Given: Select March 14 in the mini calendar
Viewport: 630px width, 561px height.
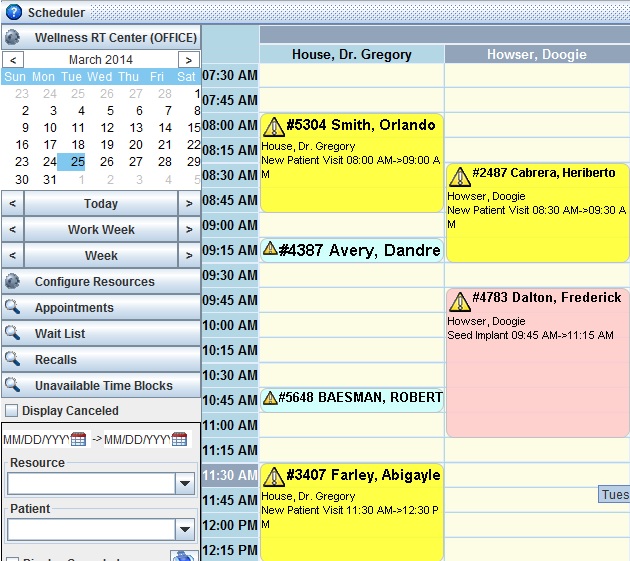Looking at the screenshot, I should tap(165, 128).
